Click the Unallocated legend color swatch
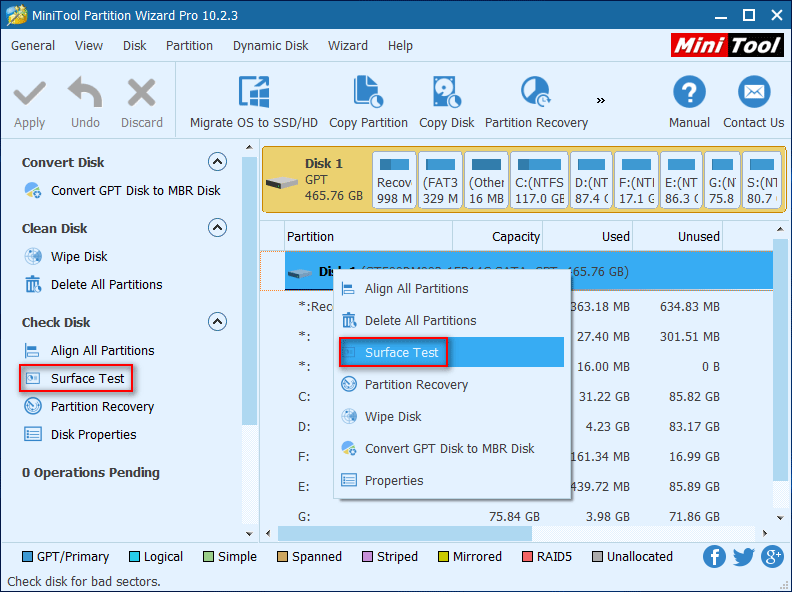Screen dimensions: 792x592 click(598, 557)
